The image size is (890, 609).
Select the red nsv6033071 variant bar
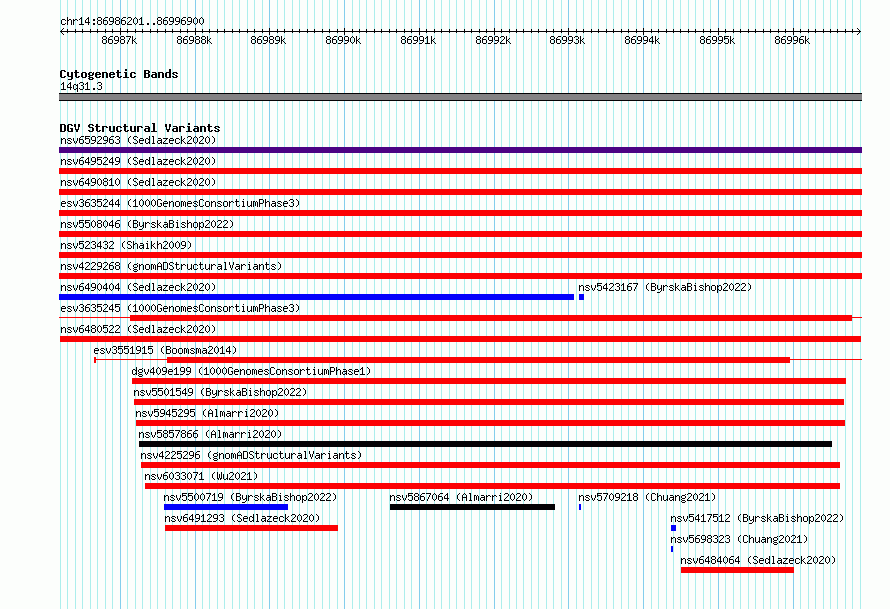coord(492,486)
